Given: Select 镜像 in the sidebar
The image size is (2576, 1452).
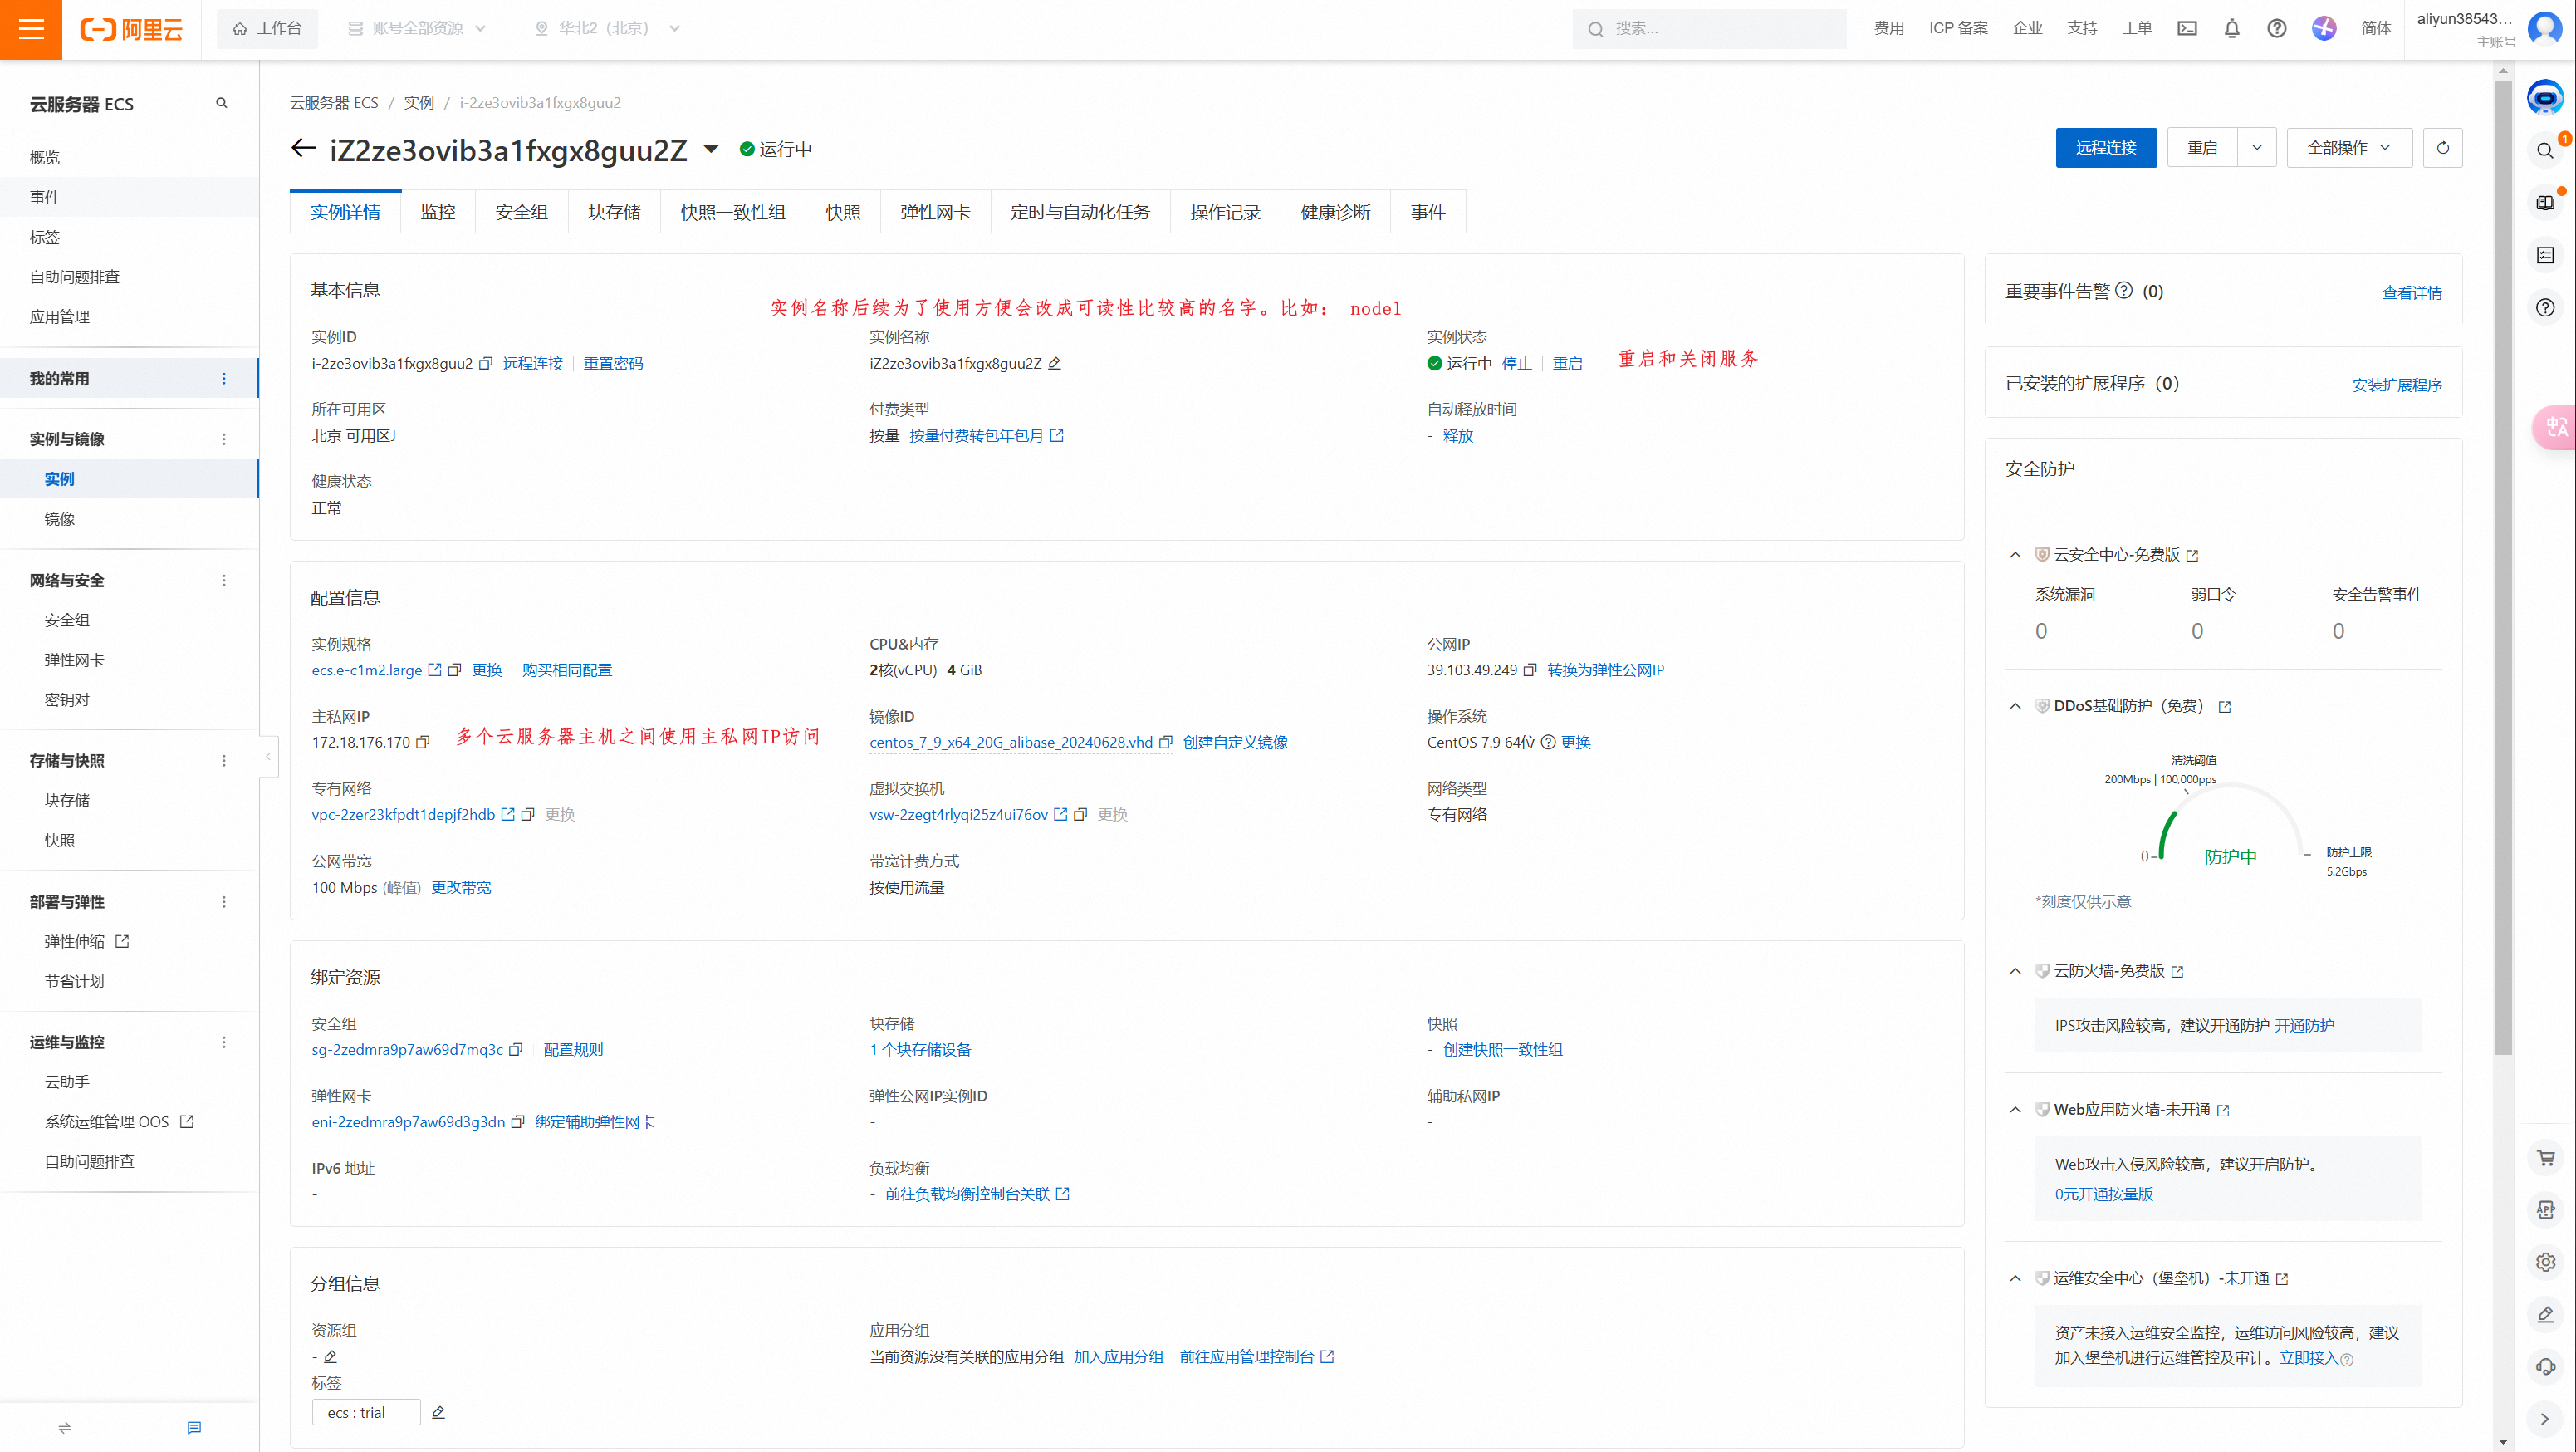Looking at the screenshot, I should tap(60, 519).
